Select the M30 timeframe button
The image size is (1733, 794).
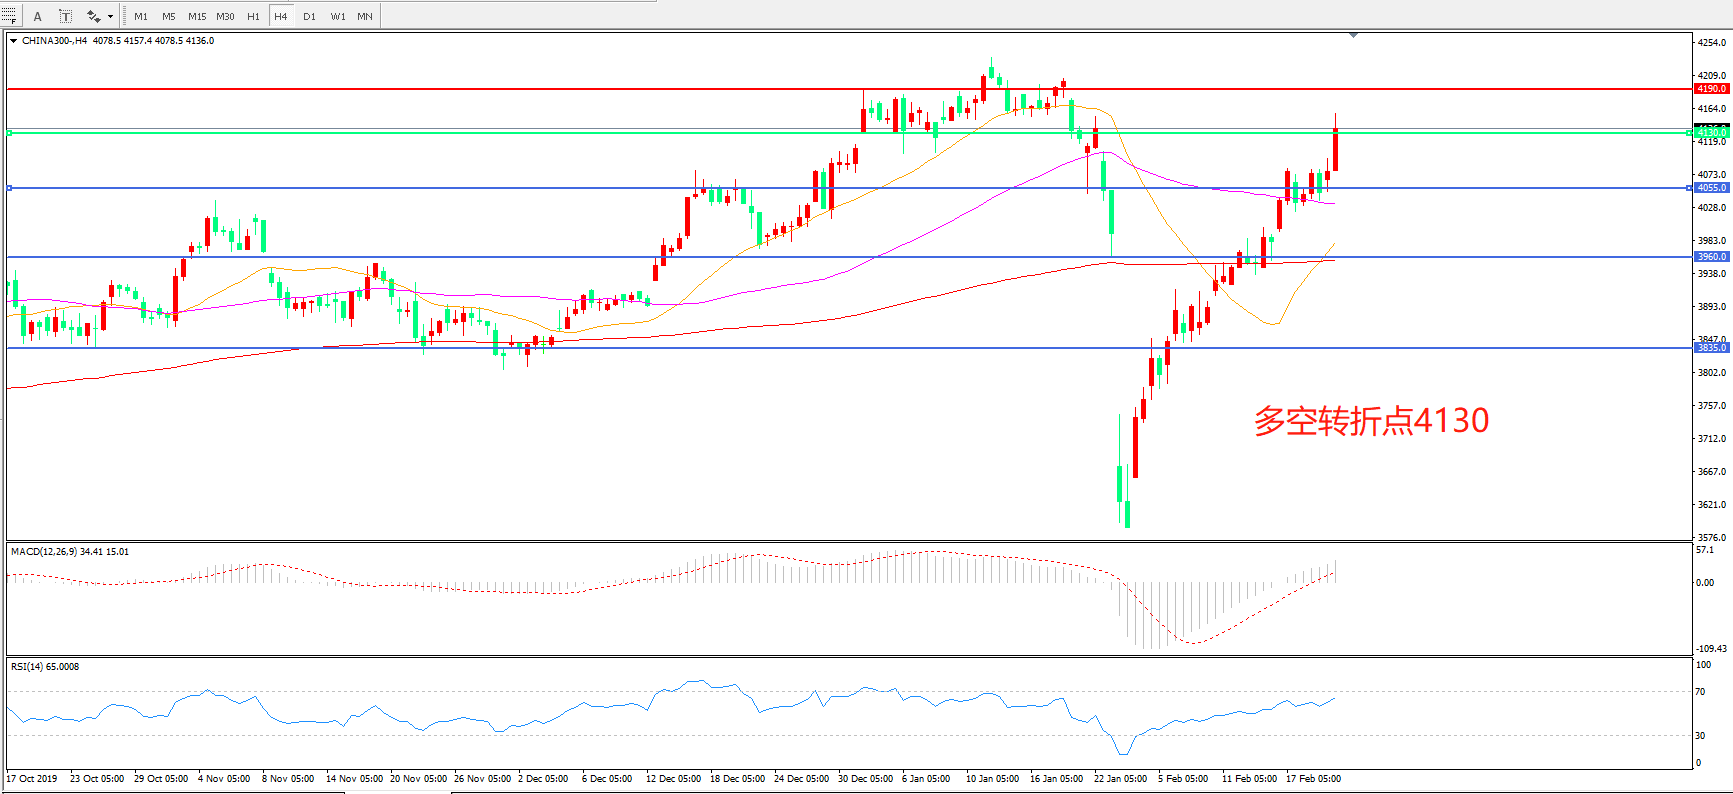[226, 16]
